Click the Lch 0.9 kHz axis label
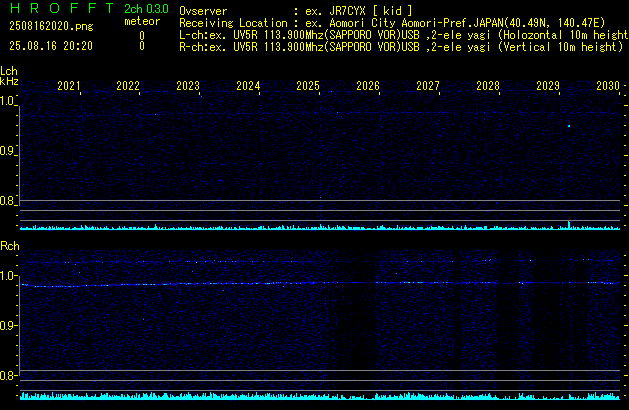The image size is (629, 410). (x=7, y=151)
